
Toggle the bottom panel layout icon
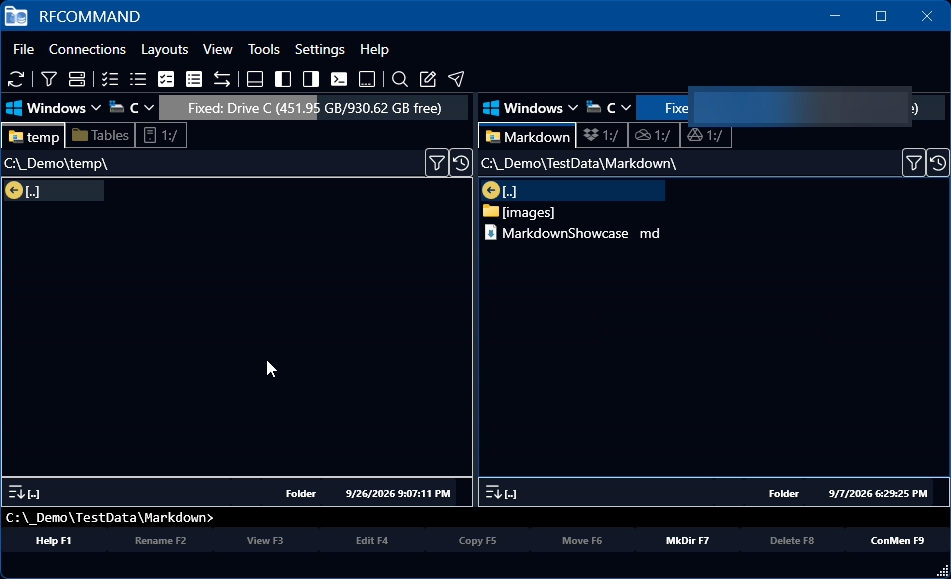[255, 79]
